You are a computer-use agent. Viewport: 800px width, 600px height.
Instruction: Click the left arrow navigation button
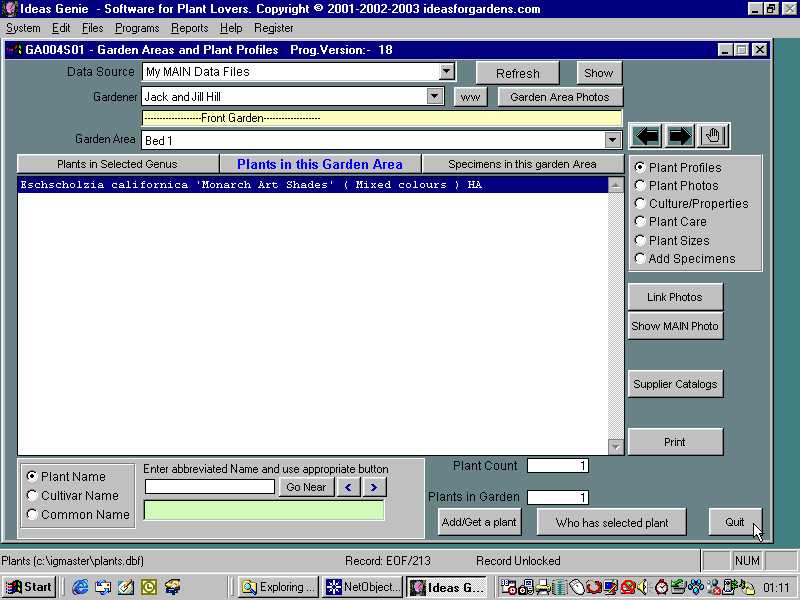(x=647, y=136)
